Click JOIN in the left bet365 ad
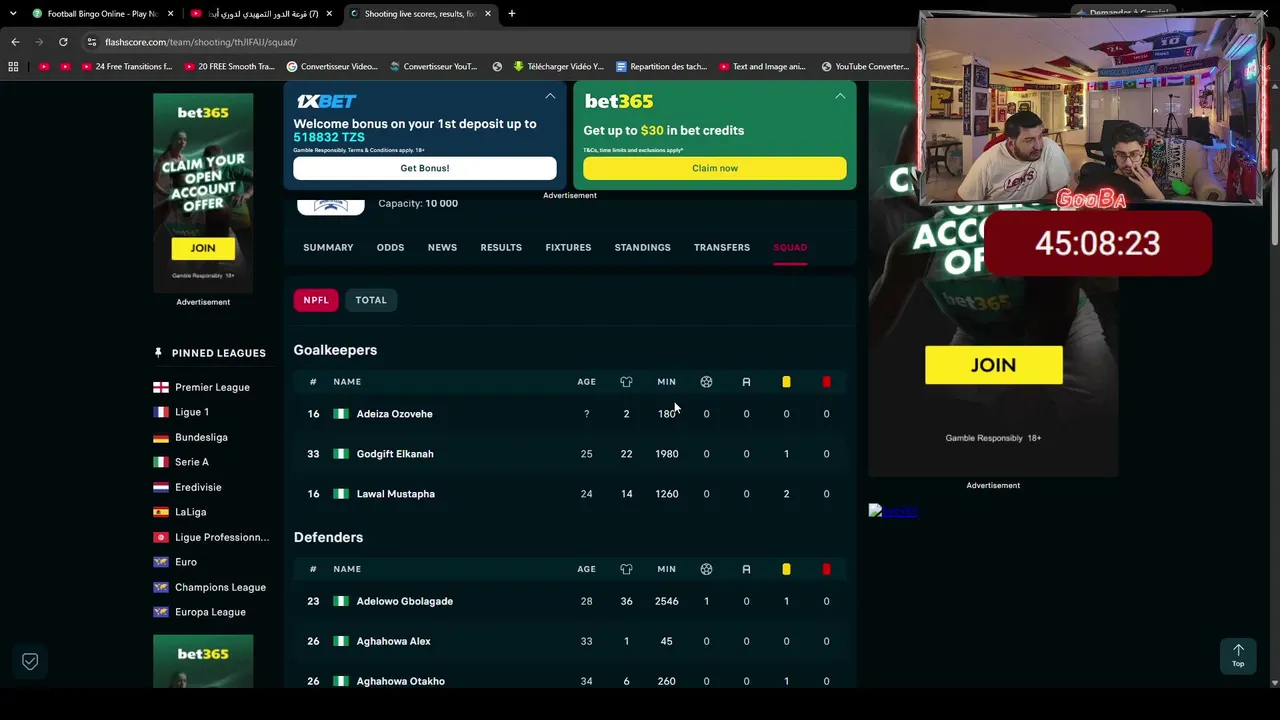1280x720 pixels. (x=203, y=248)
